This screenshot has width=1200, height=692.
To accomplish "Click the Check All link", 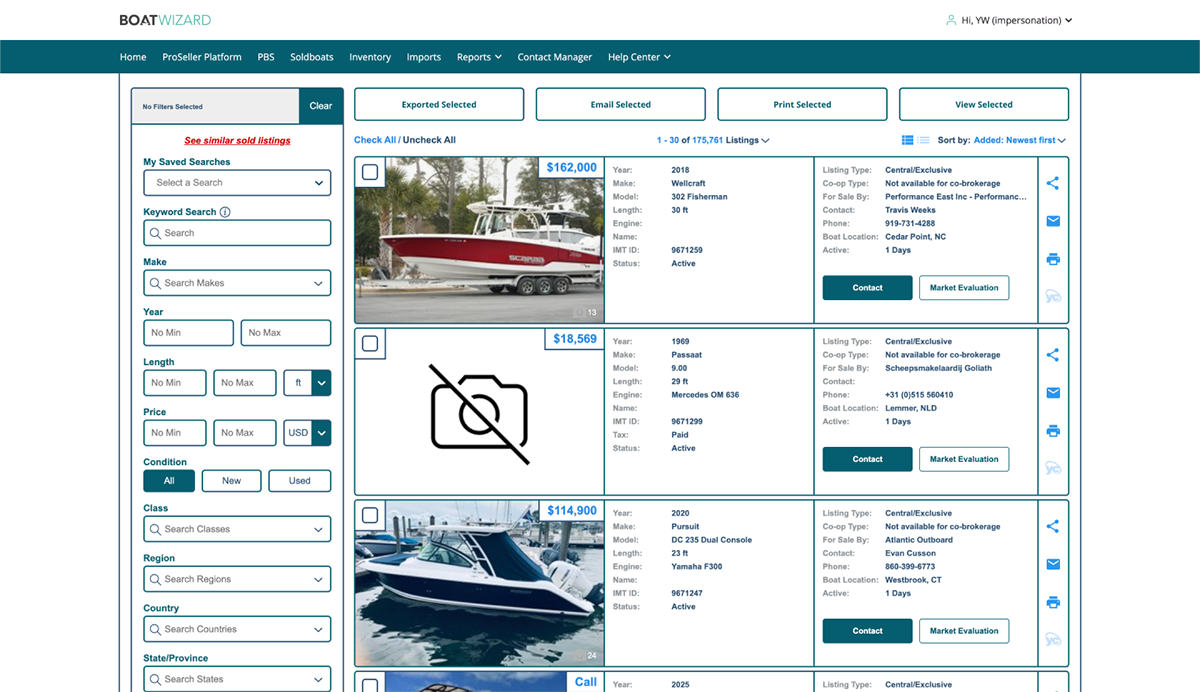I will pyautogui.click(x=375, y=140).
